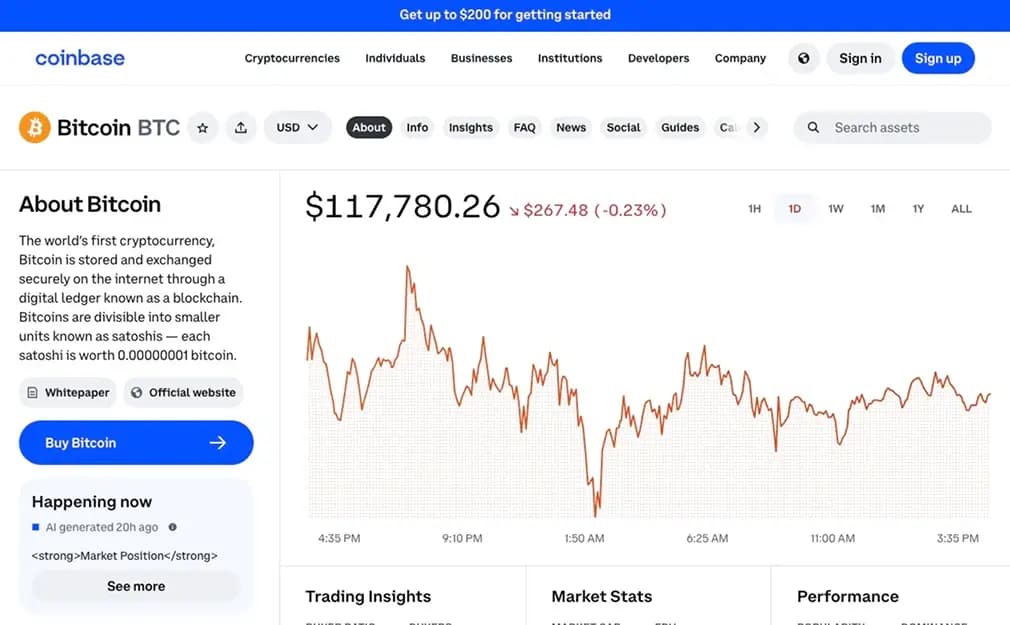The height and width of the screenshot is (625, 1010).
Task: Click the globe language selector icon
Action: pyautogui.click(x=803, y=58)
